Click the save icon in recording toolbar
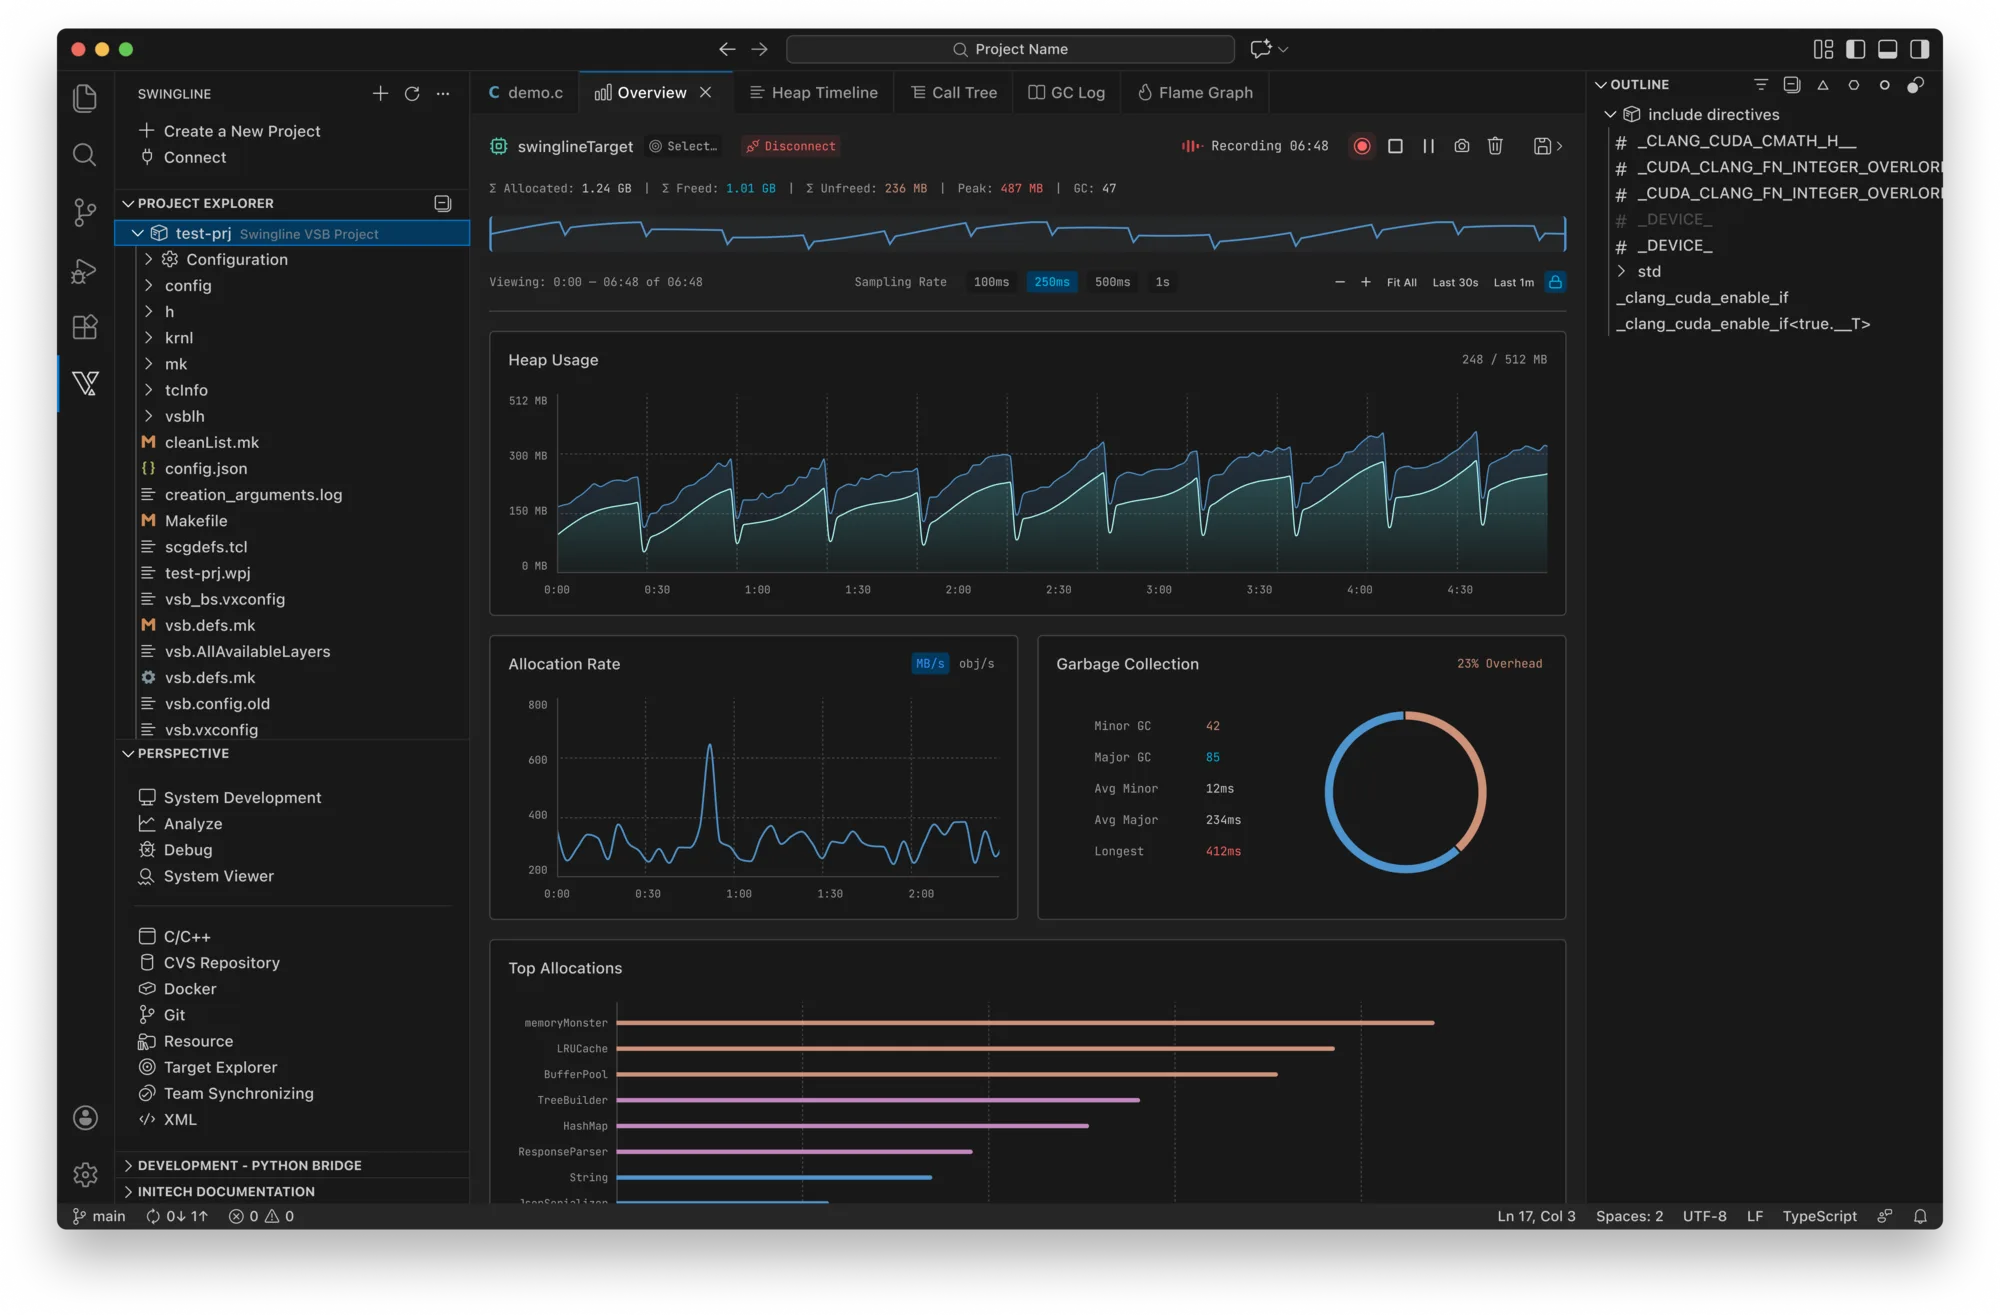The height and width of the screenshot is (1315, 2000). pyautogui.click(x=1542, y=146)
